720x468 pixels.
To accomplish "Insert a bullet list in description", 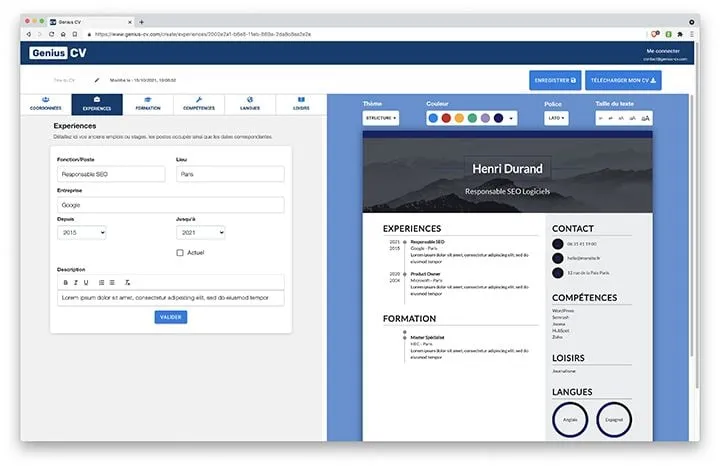I will 112,282.
